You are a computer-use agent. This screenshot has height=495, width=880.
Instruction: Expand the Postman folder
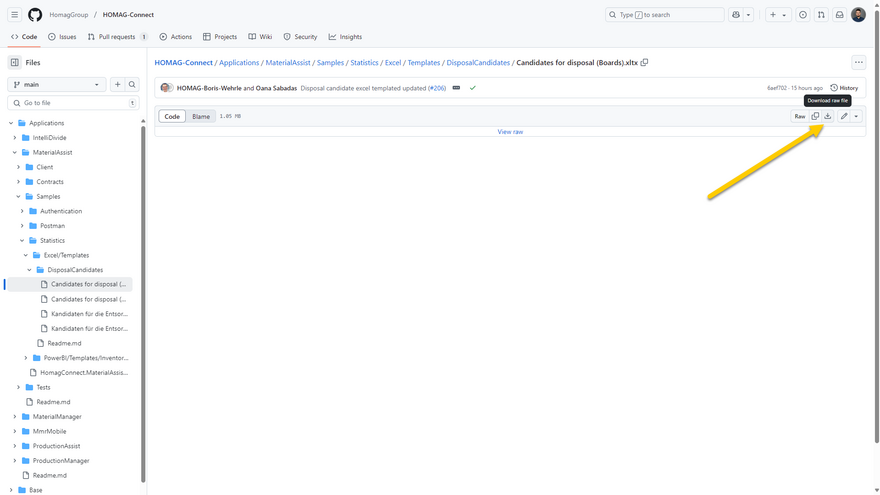coord(22,226)
